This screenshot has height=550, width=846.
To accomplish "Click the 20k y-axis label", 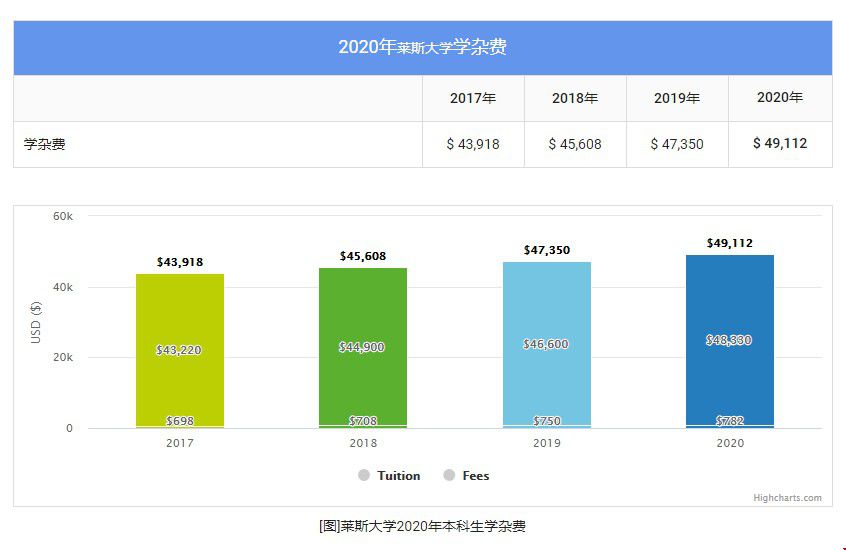I will [63, 357].
